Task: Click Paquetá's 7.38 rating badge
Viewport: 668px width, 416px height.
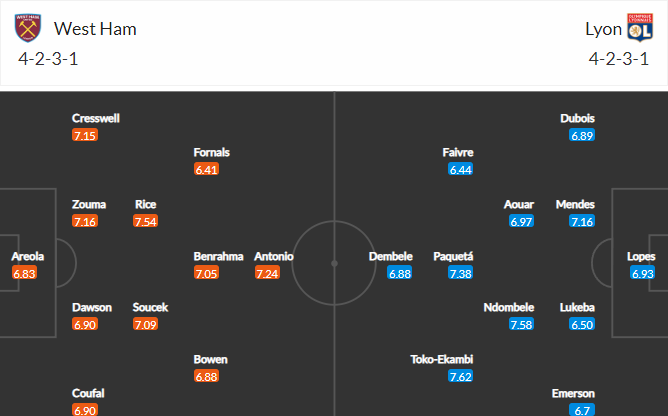Action: coord(461,273)
